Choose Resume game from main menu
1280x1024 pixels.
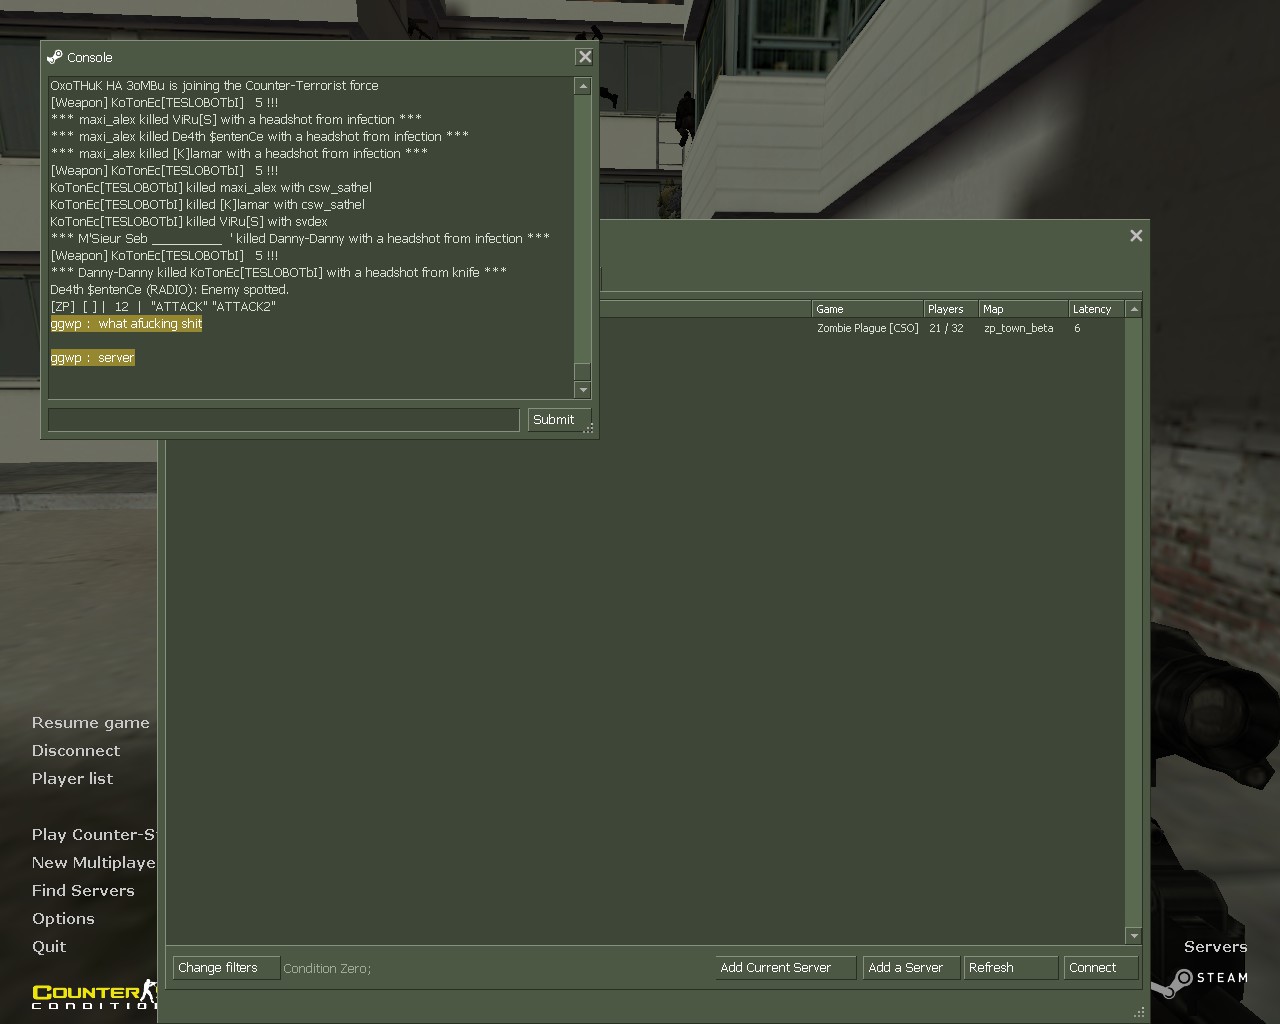coord(90,723)
